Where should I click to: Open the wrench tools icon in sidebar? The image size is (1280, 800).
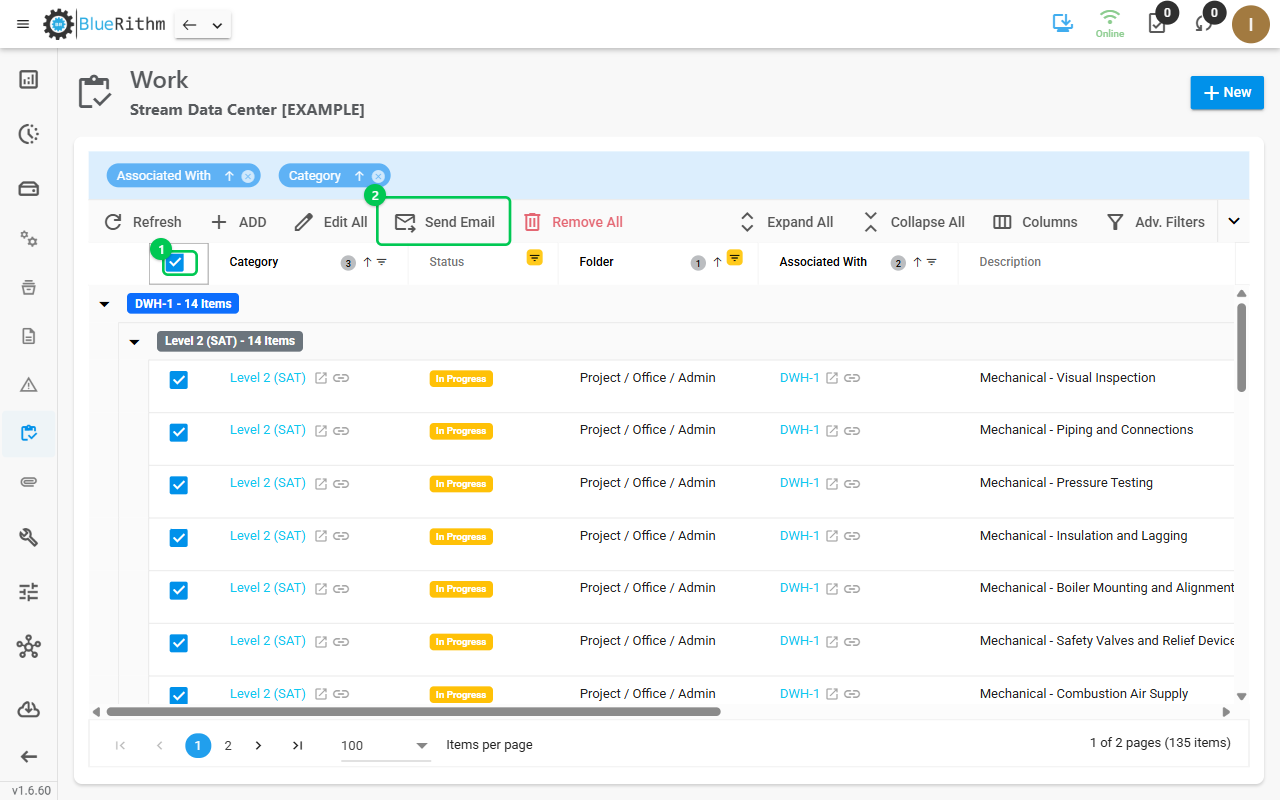click(x=29, y=537)
